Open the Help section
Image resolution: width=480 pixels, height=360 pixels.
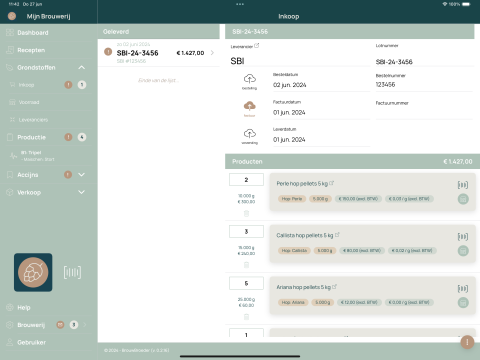[24, 307]
